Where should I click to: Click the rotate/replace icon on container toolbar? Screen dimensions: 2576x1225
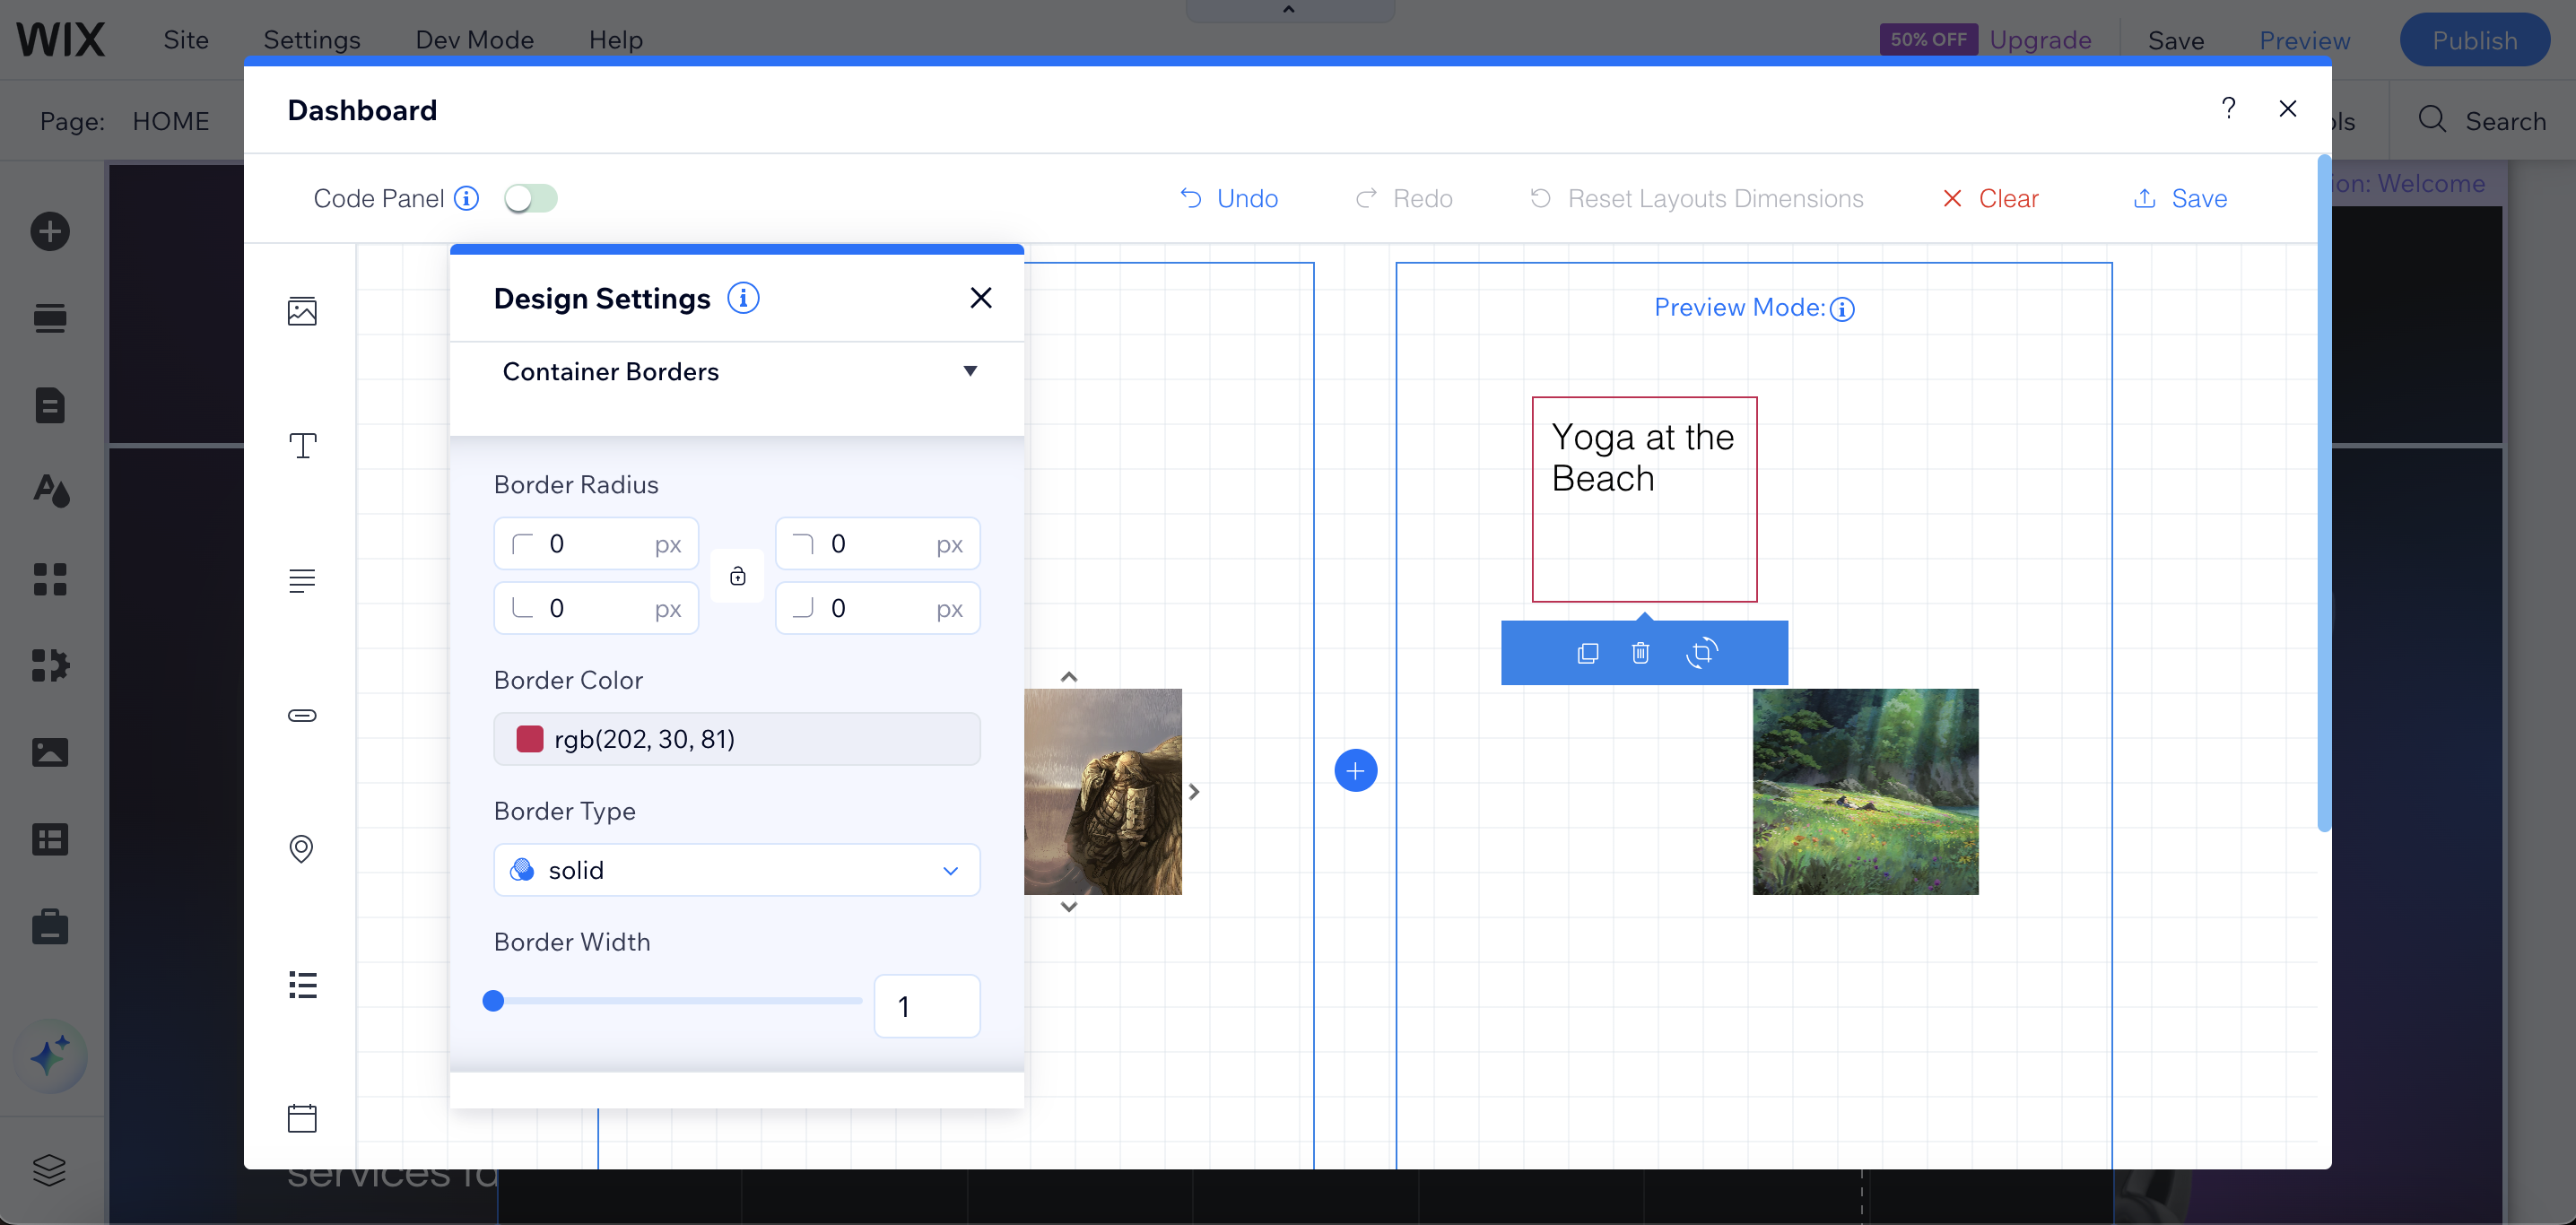point(1702,653)
